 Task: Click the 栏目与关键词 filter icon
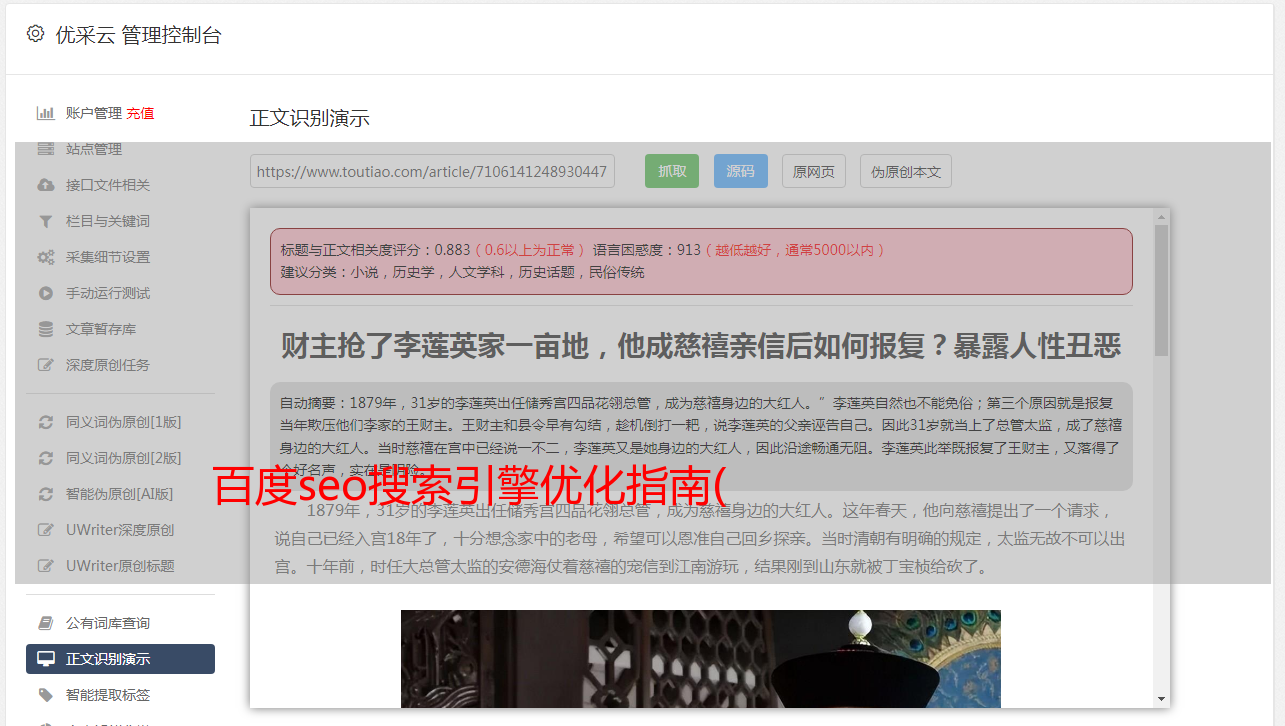(x=45, y=221)
